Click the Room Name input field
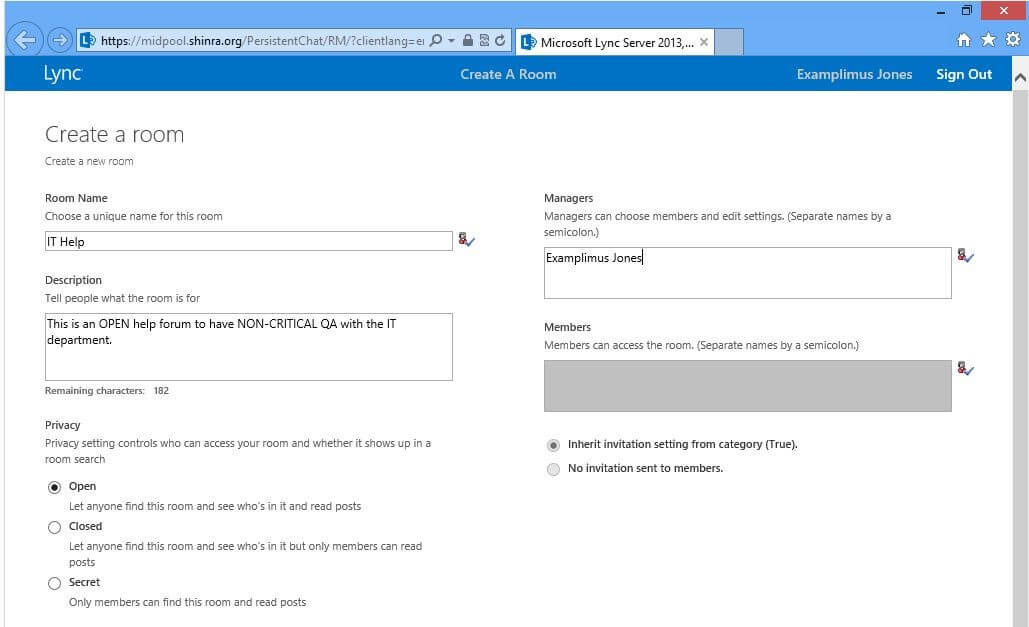This screenshot has width=1029, height=627. (249, 241)
